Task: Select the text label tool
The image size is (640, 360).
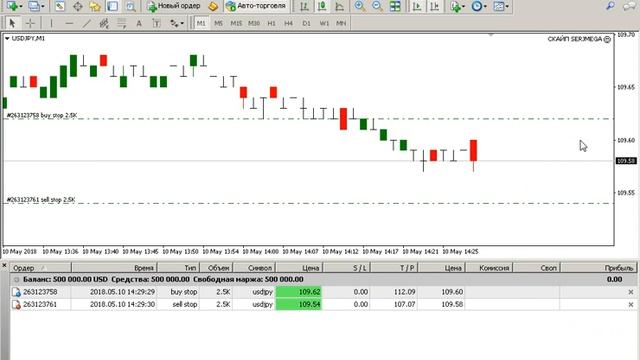Action: point(156,23)
